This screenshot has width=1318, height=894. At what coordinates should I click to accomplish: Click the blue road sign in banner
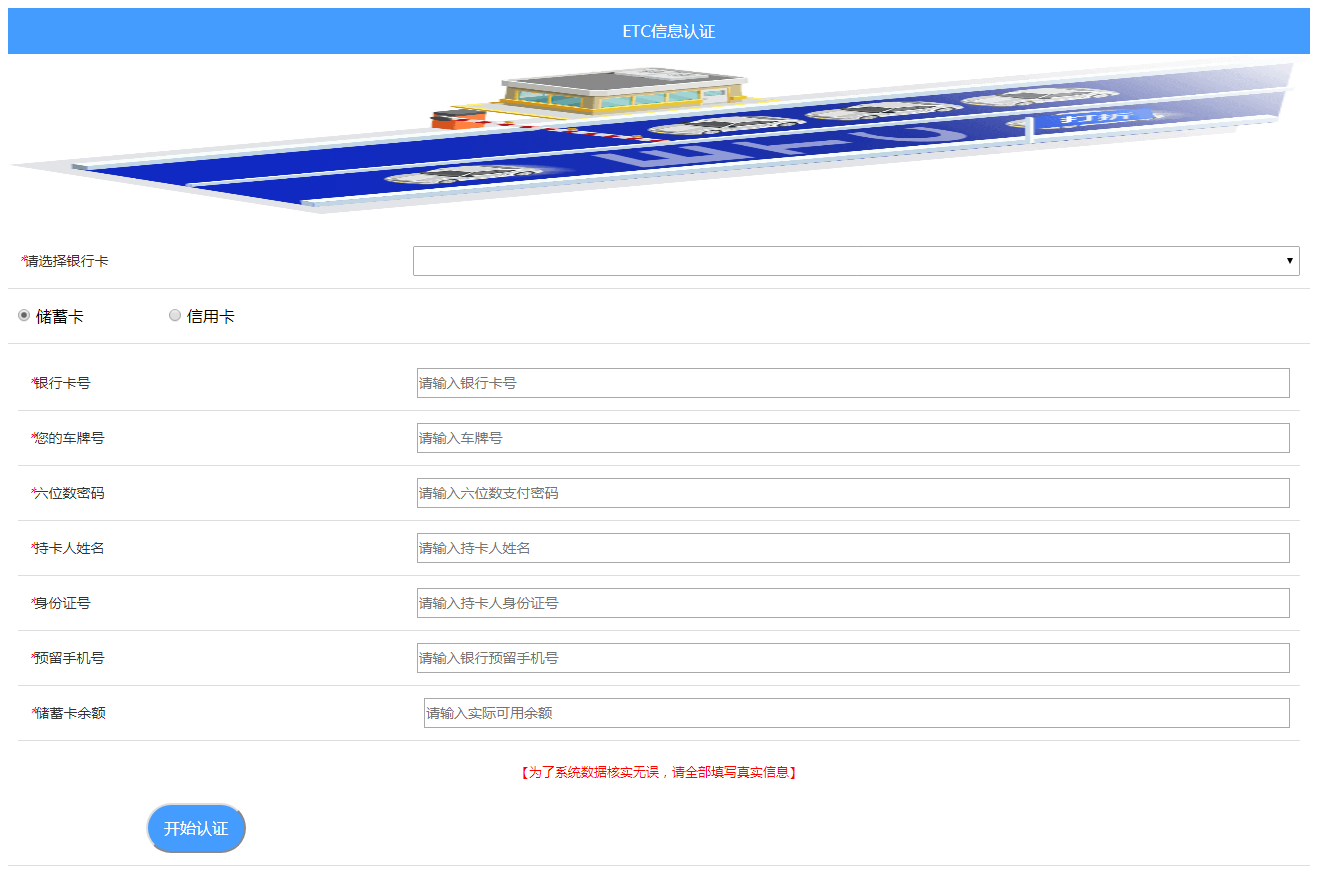click(x=1092, y=119)
